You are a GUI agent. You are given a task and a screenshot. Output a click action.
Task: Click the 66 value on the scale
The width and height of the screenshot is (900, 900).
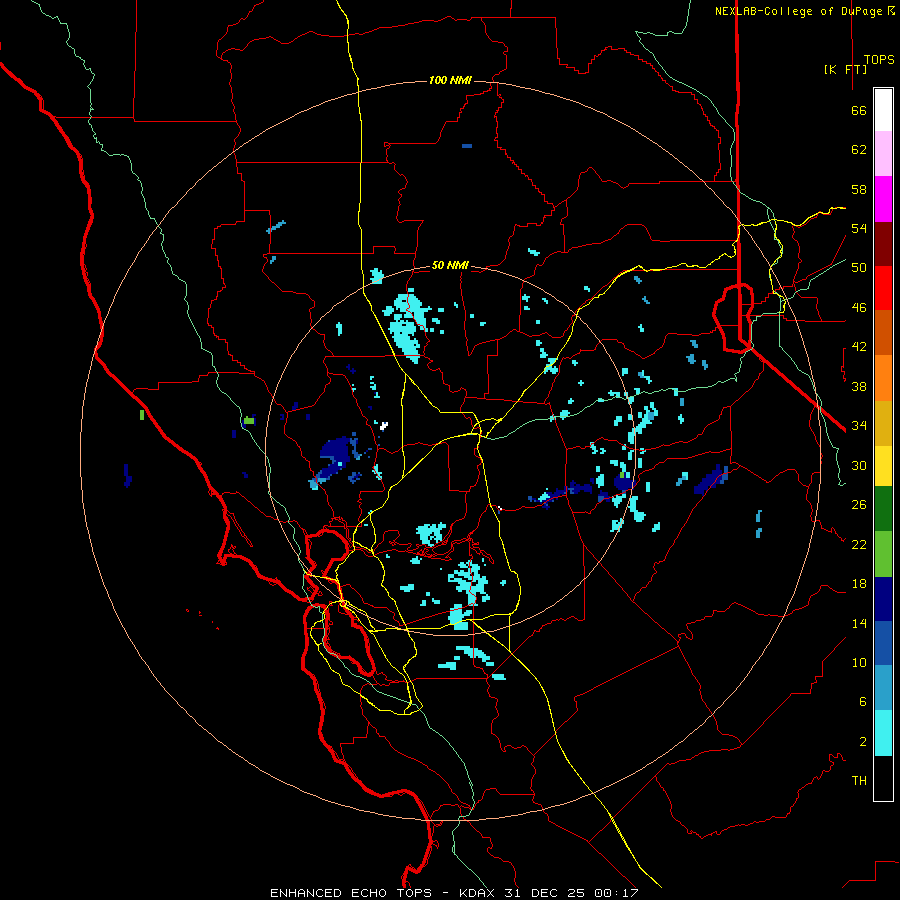pos(859,110)
